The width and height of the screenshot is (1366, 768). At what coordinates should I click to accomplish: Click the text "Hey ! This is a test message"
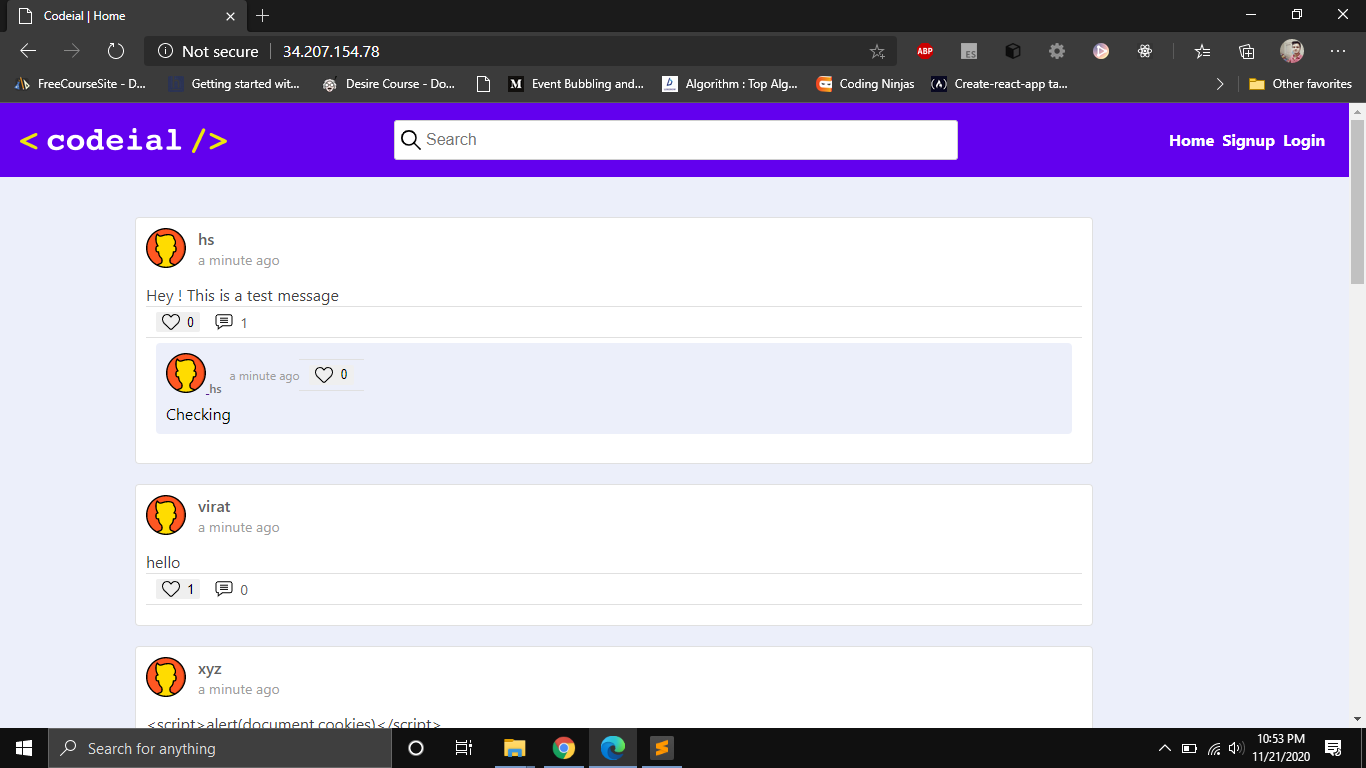243,296
